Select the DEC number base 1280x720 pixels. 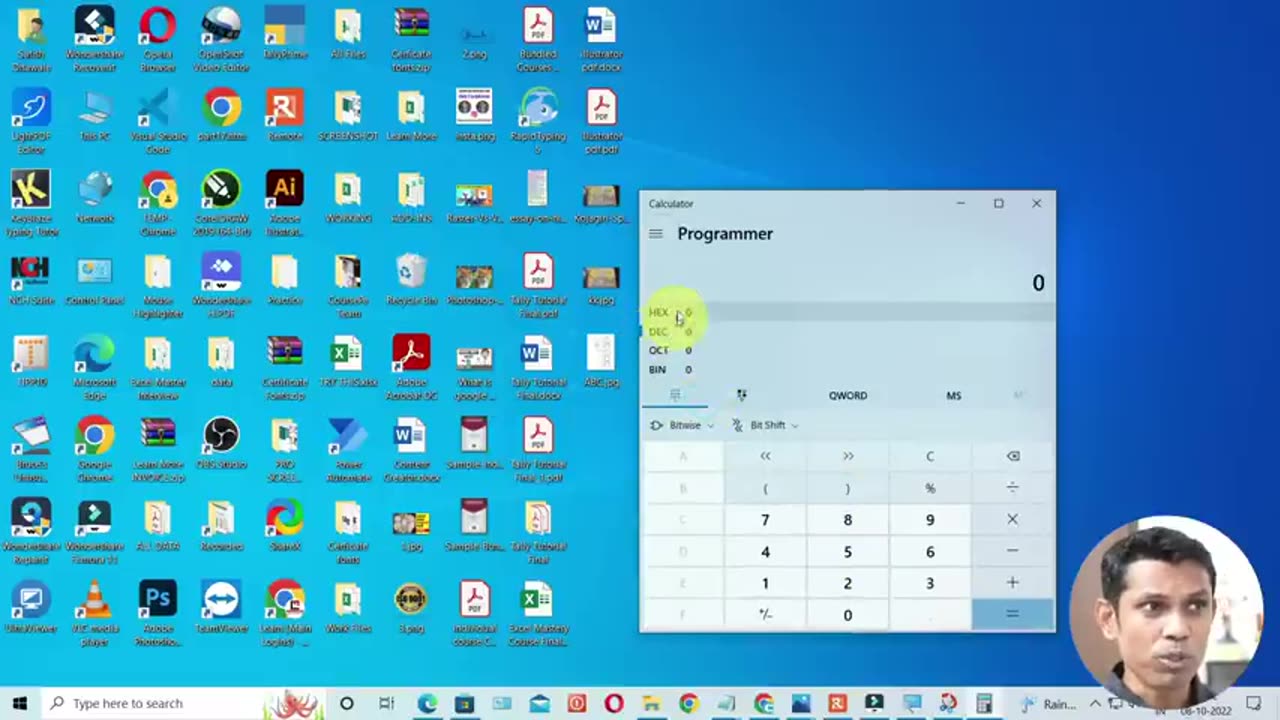click(x=847, y=331)
